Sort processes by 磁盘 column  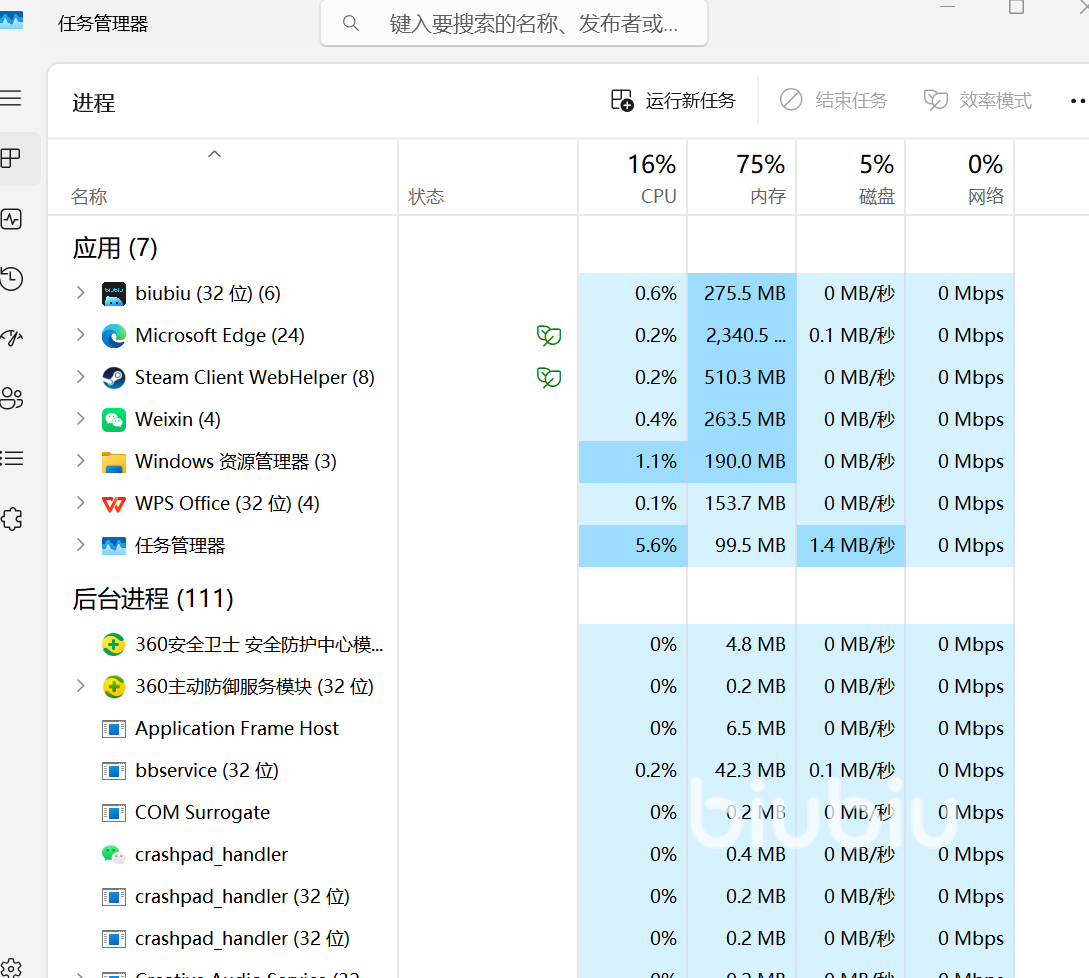(x=851, y=178)
